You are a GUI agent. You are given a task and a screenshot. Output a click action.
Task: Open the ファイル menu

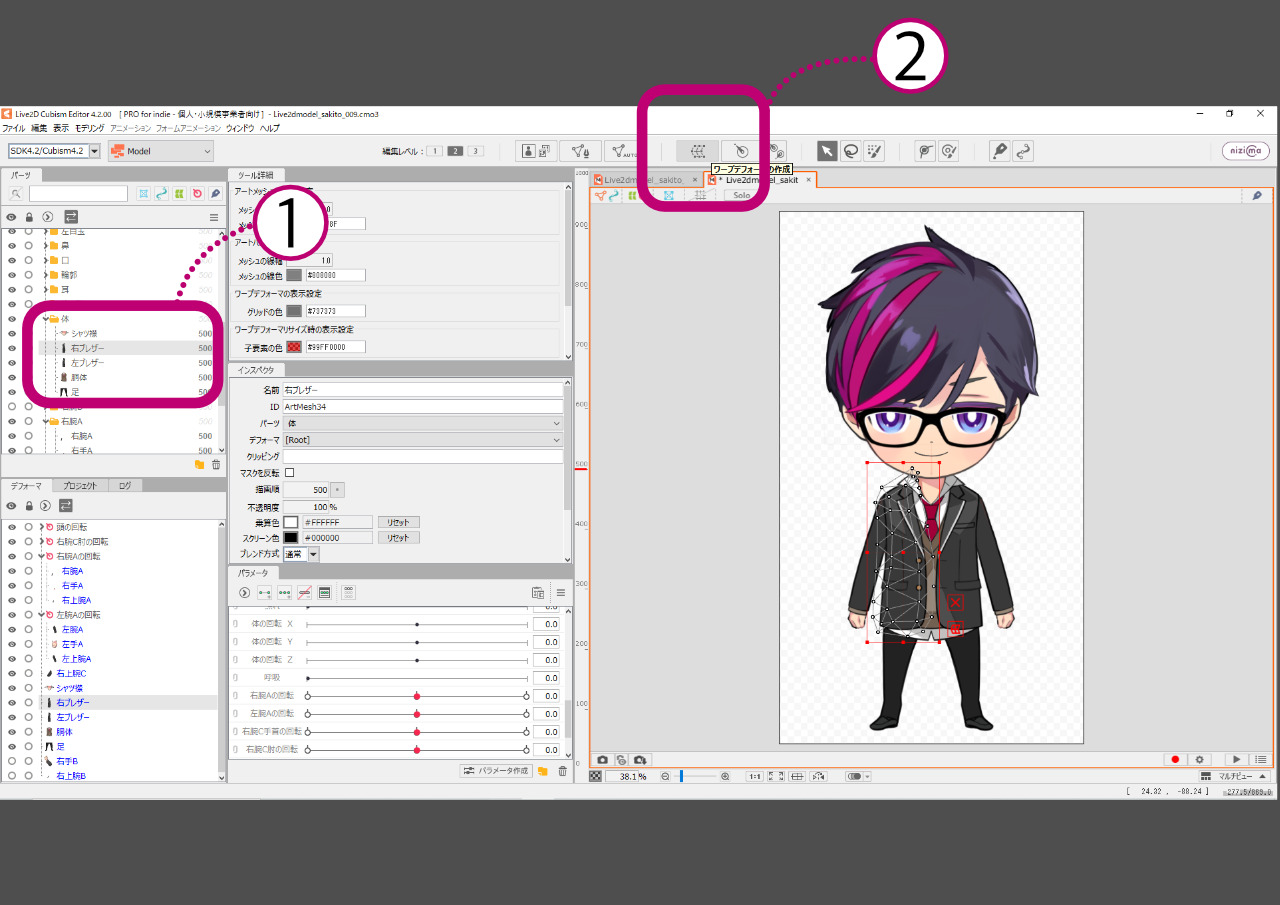coord(14,128)
